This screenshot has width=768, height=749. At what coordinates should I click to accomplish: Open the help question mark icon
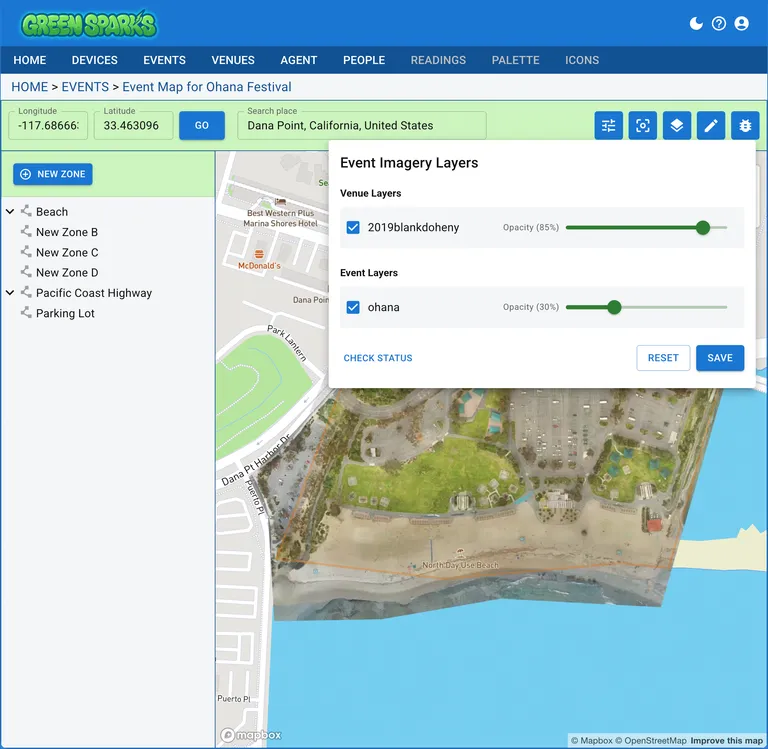tap(719, 24)
